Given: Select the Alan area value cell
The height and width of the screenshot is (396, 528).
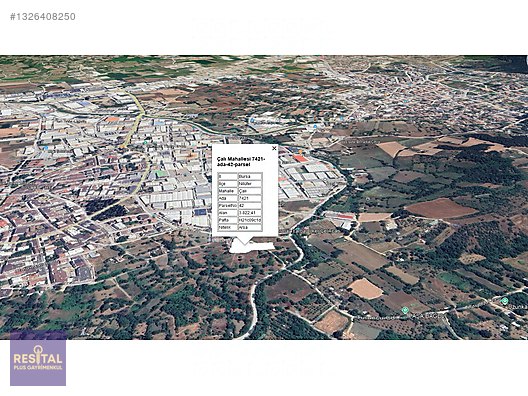Looking at the screenshot, I should pos(250,213).
